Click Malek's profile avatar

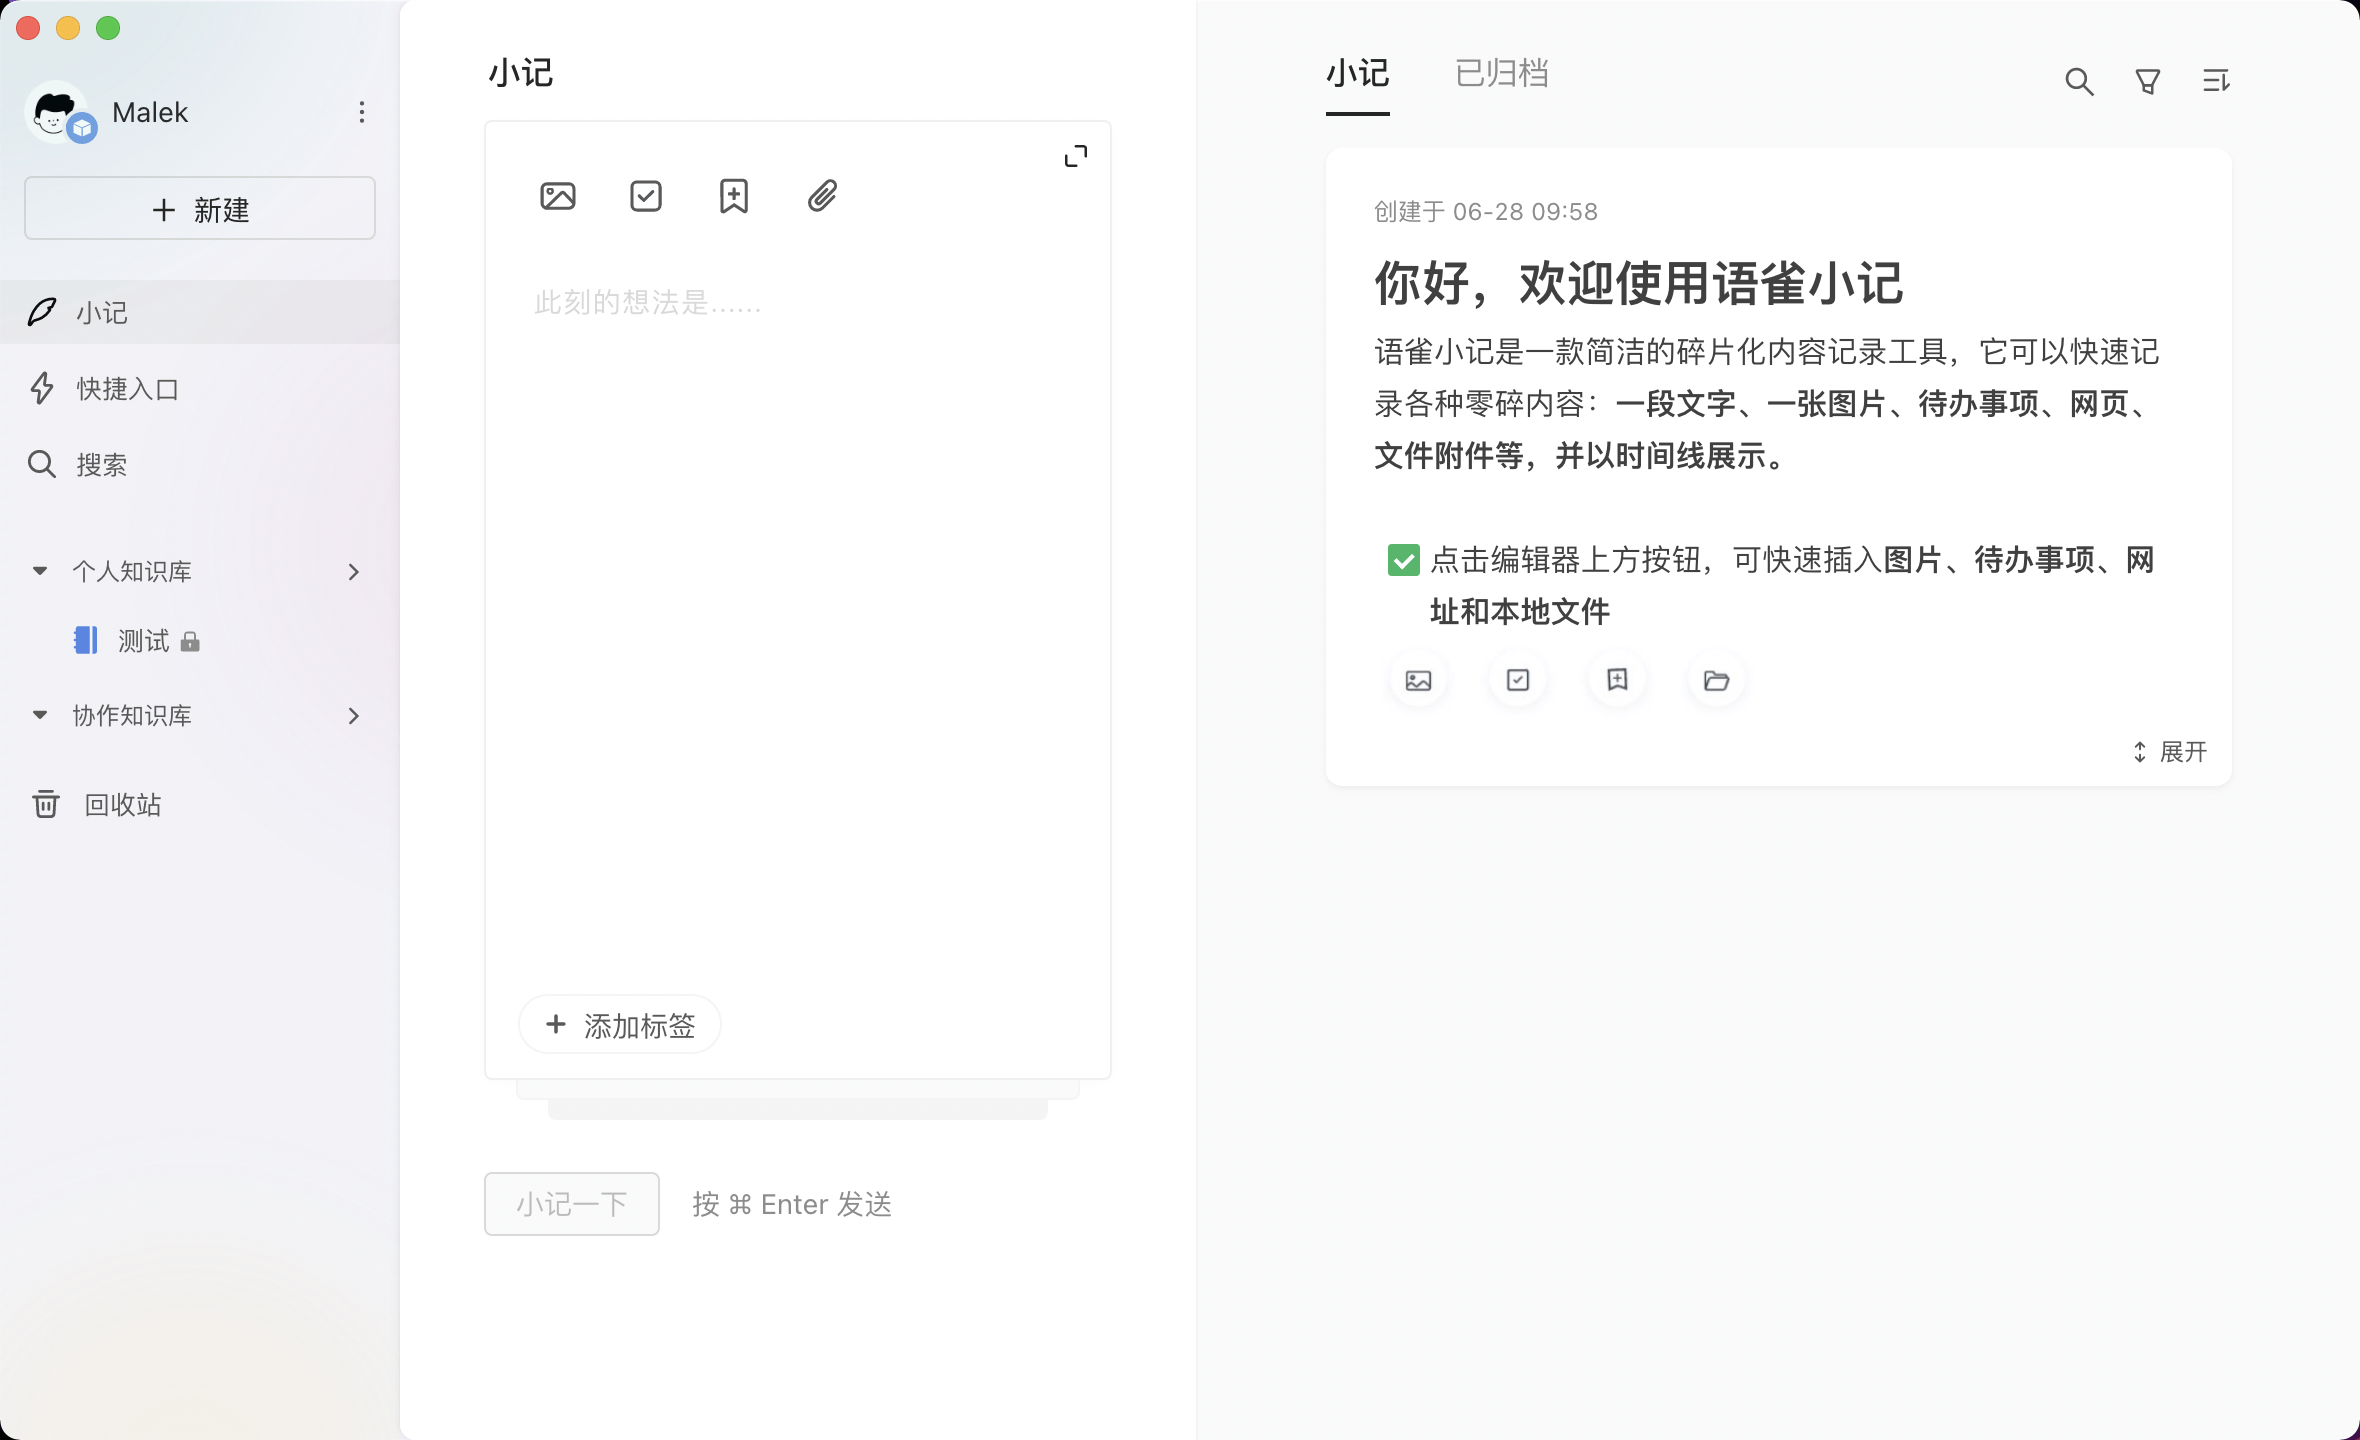[58, 112]
